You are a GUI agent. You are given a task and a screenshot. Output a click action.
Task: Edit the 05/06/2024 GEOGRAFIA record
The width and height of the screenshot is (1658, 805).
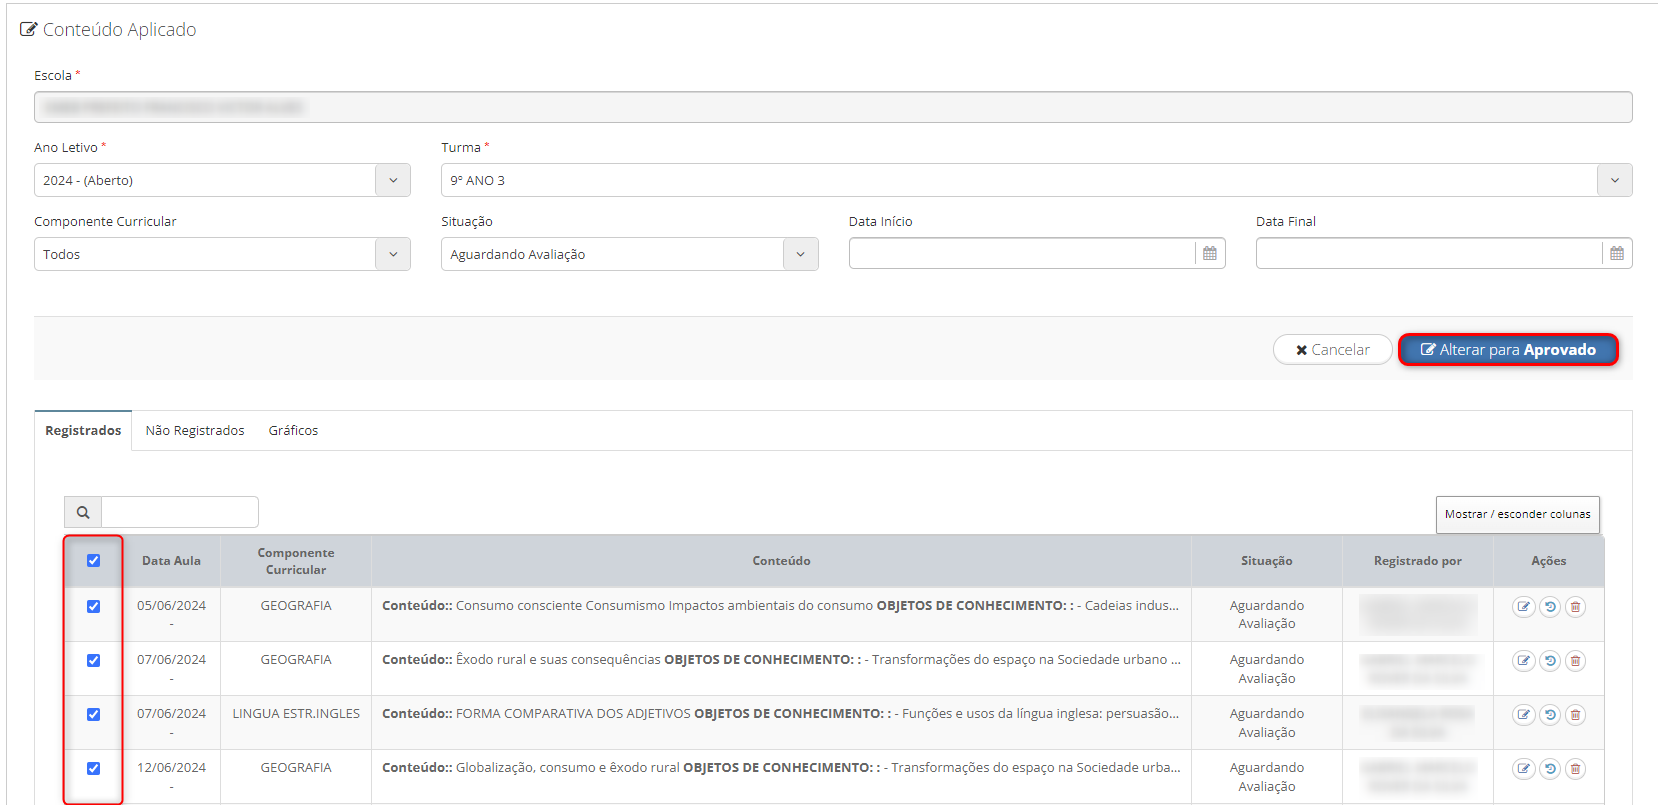[x=1523, y=607]
